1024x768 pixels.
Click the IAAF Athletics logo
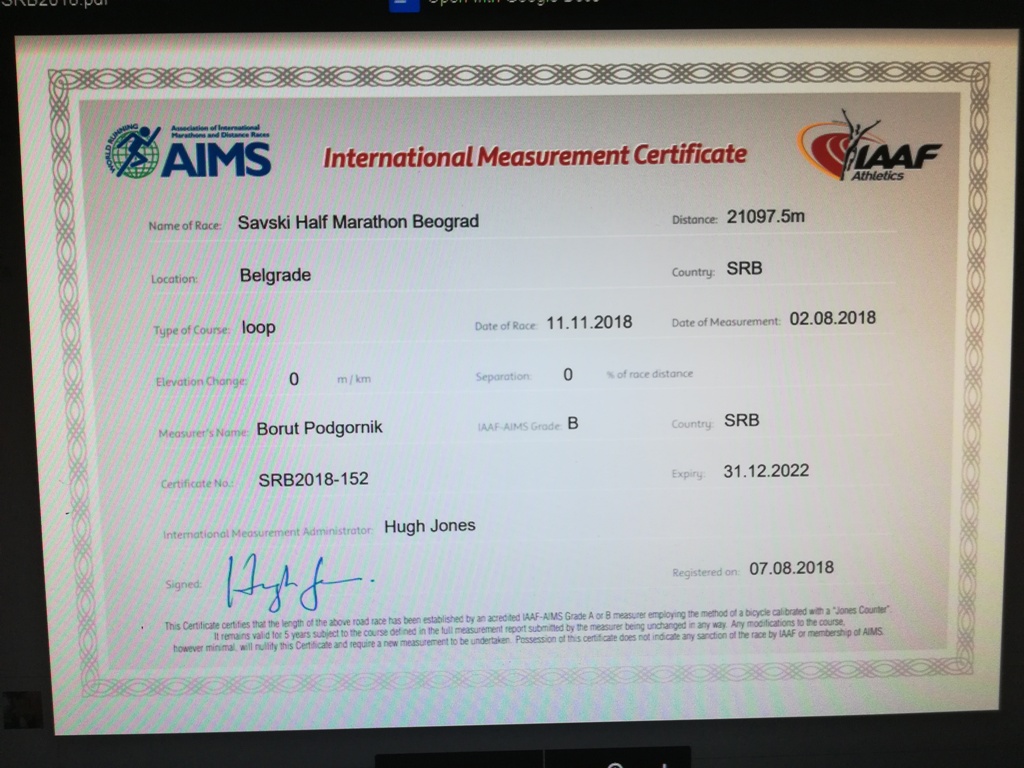[869, 146]
